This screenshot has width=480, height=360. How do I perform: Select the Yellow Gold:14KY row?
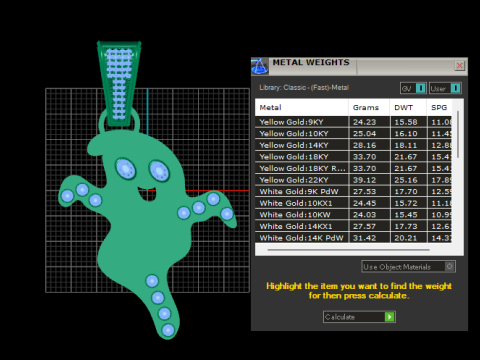[353, 145]
